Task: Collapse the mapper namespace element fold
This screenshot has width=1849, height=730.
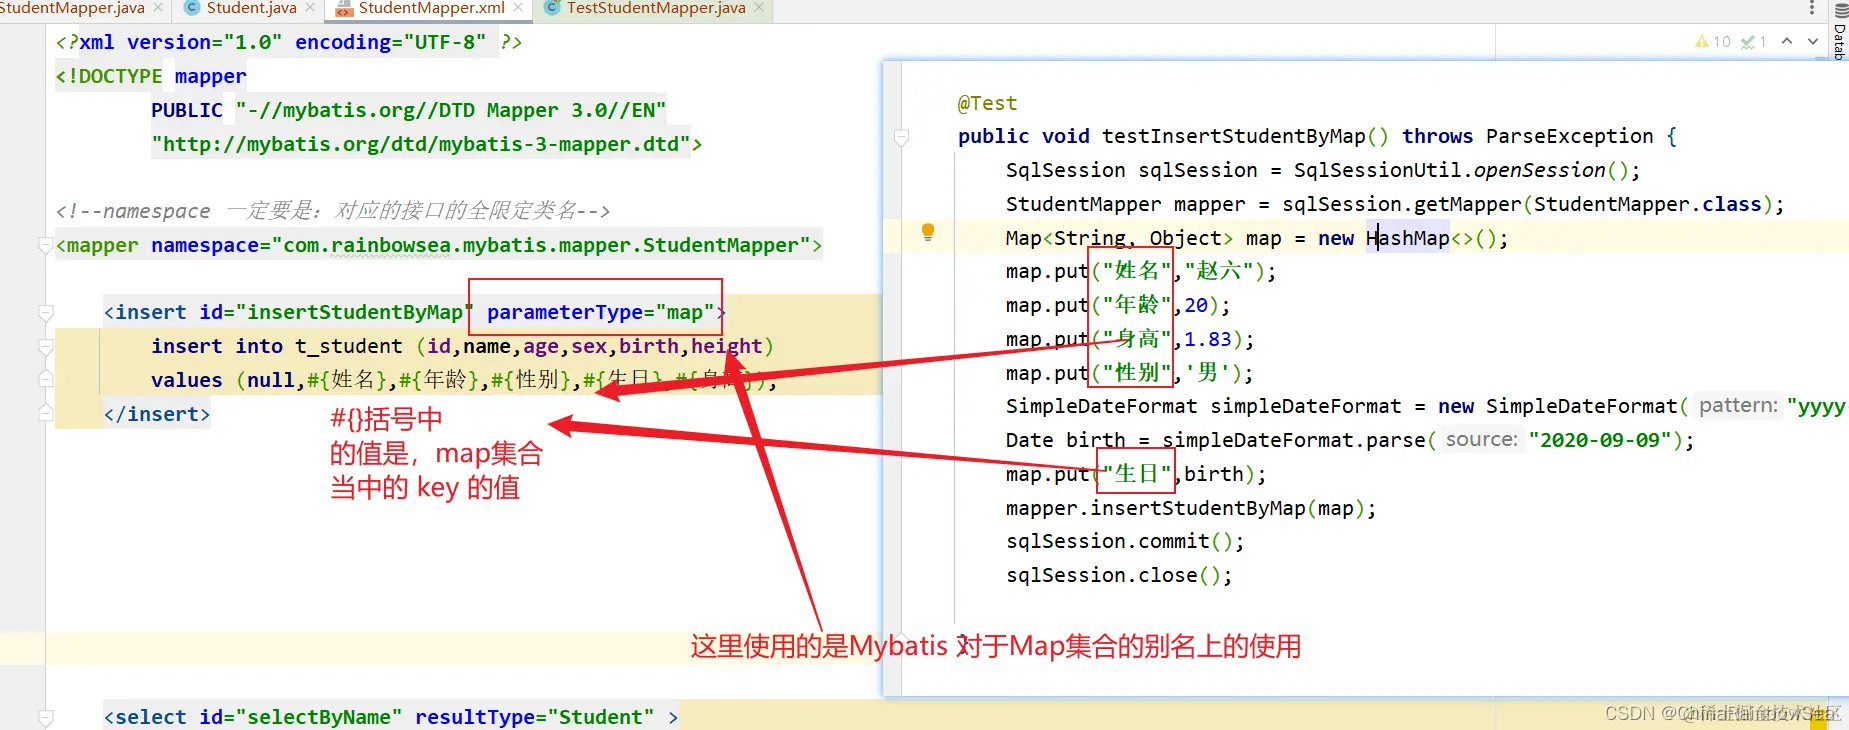Action: click(45, 245)
